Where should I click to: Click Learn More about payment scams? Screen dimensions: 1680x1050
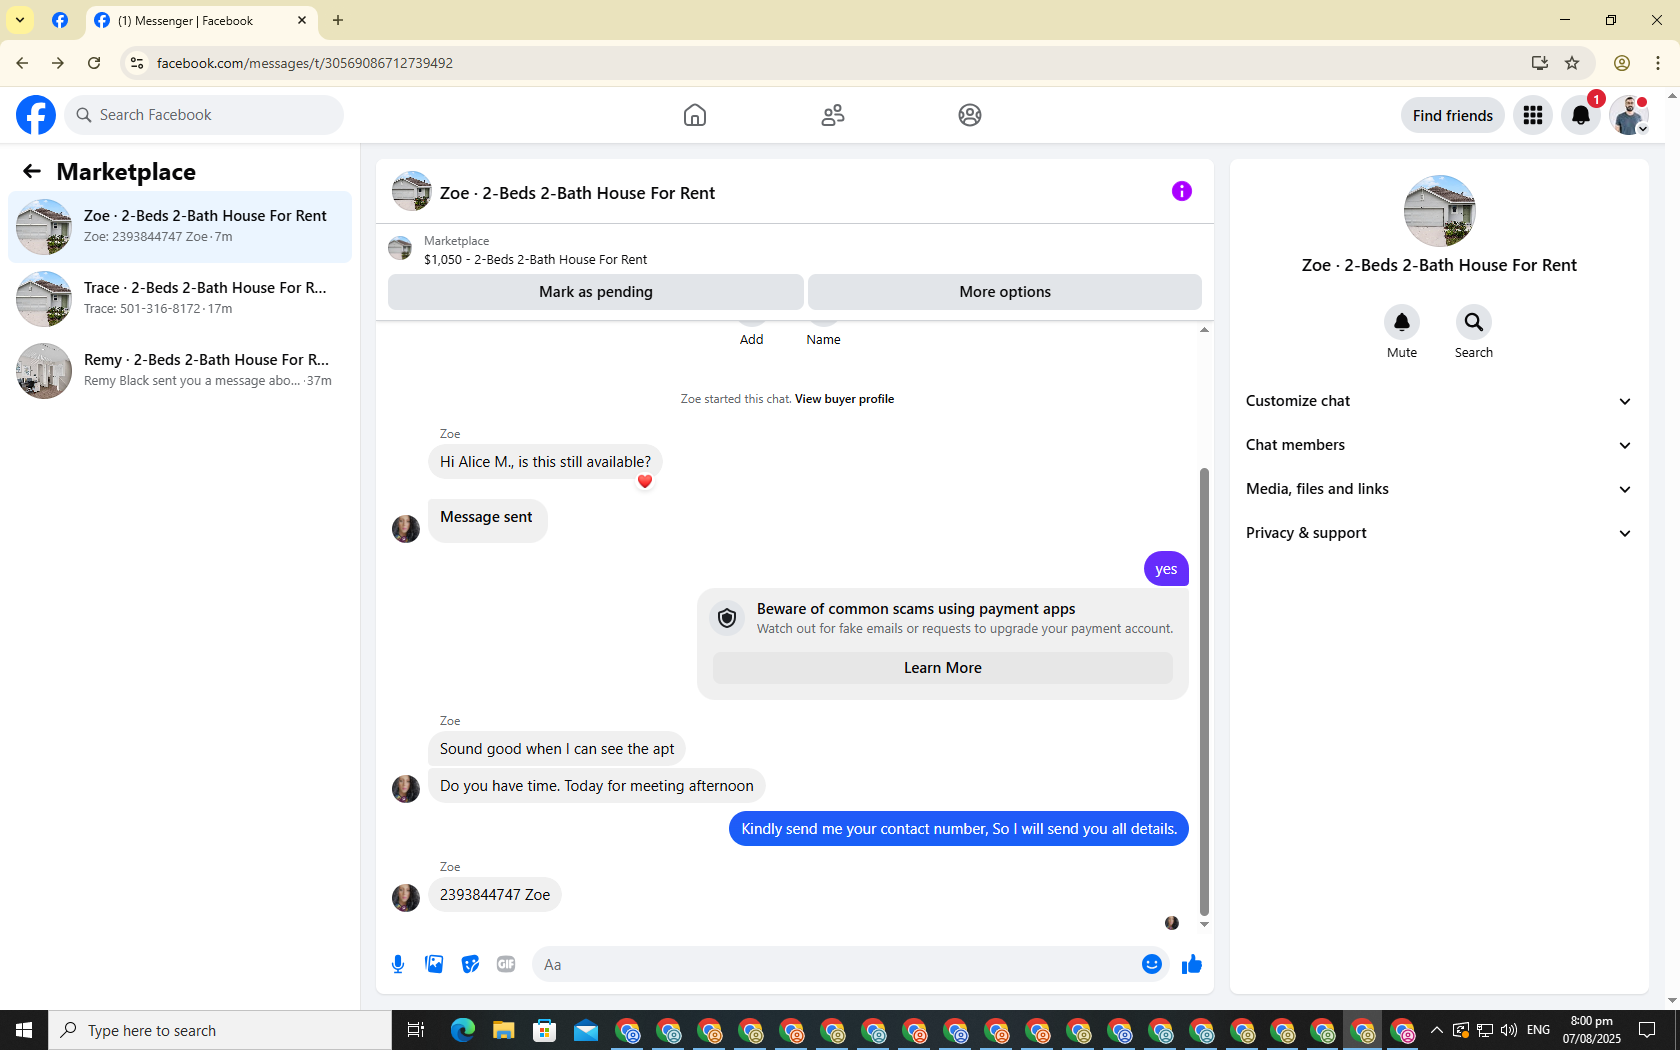coord(943,668)
